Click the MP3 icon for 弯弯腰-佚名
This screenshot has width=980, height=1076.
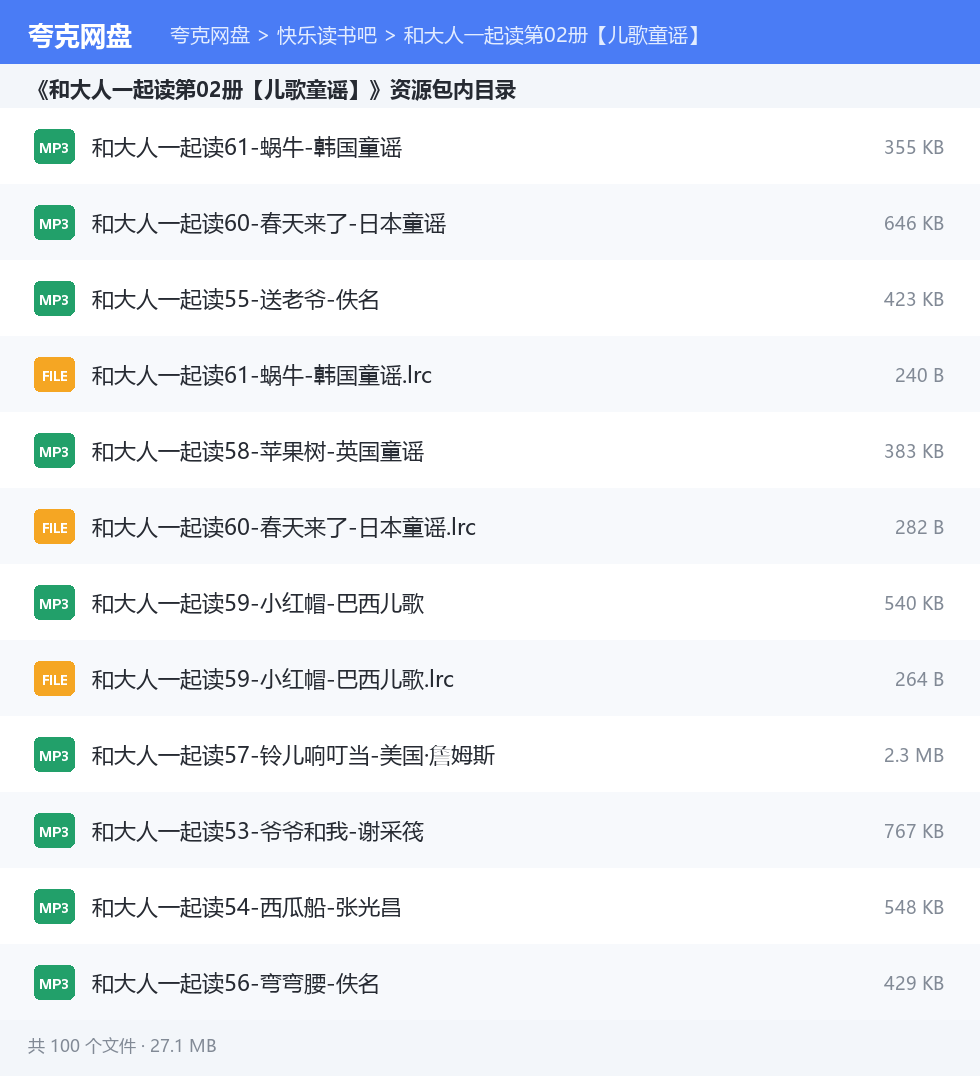pyautogui.click(x=54, y=983)
